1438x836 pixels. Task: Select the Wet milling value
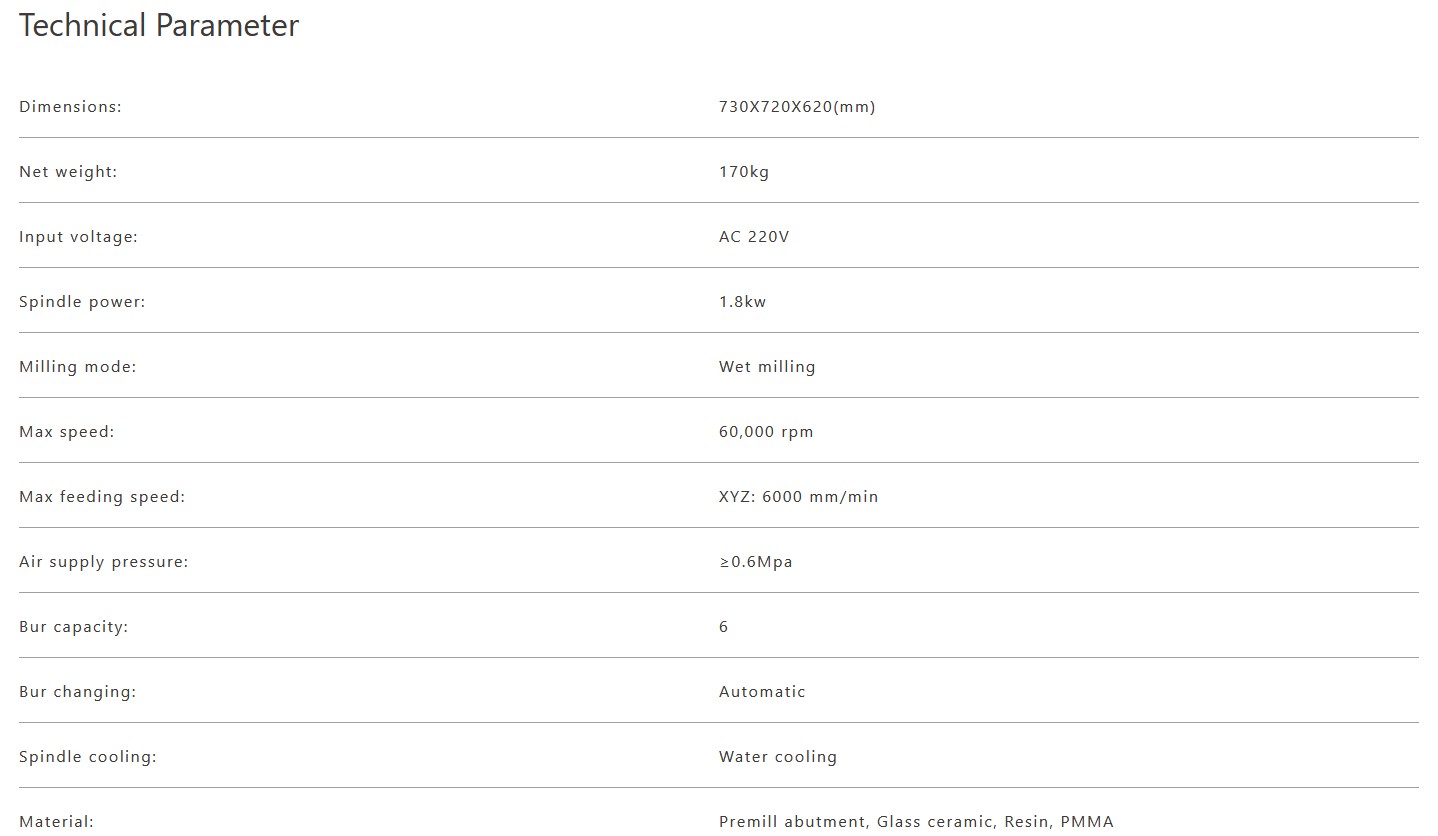[x=767, y=367]
